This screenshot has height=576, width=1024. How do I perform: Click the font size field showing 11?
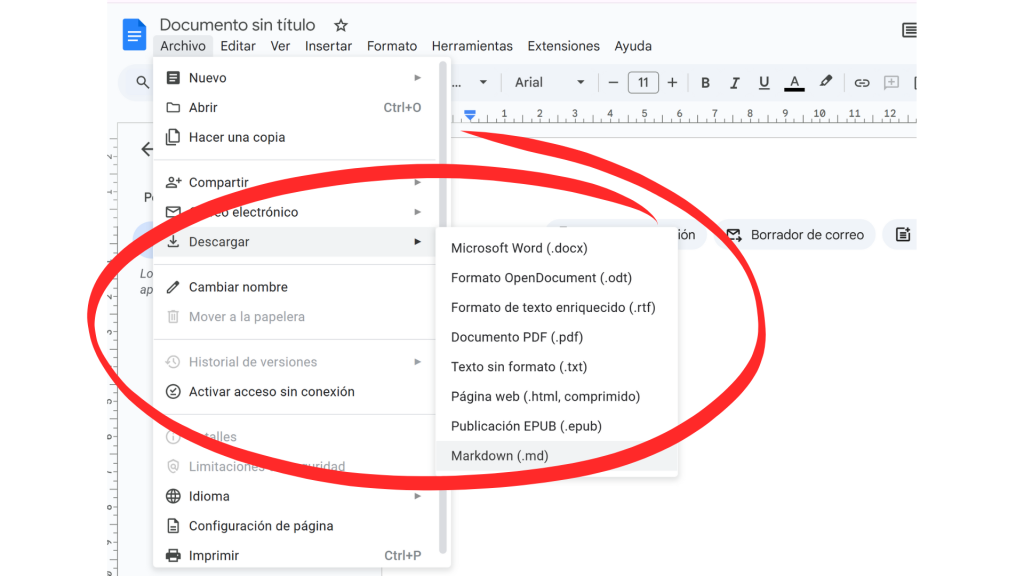click(643, 83)
